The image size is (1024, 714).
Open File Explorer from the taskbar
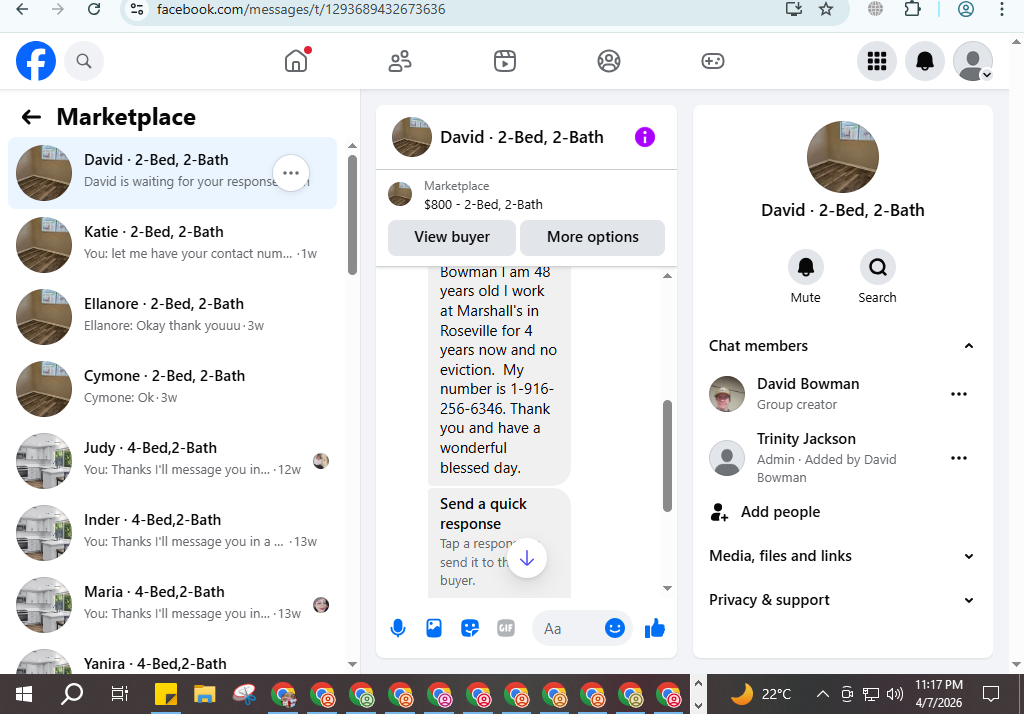[x=204, y=694]
